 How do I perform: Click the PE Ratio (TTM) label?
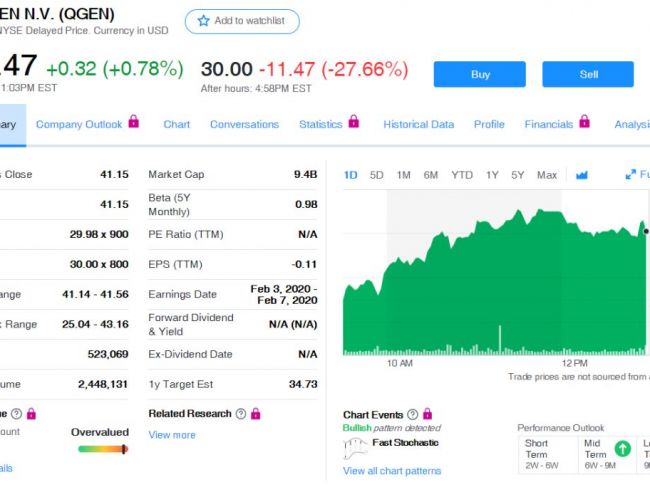(x=186, y=235)
